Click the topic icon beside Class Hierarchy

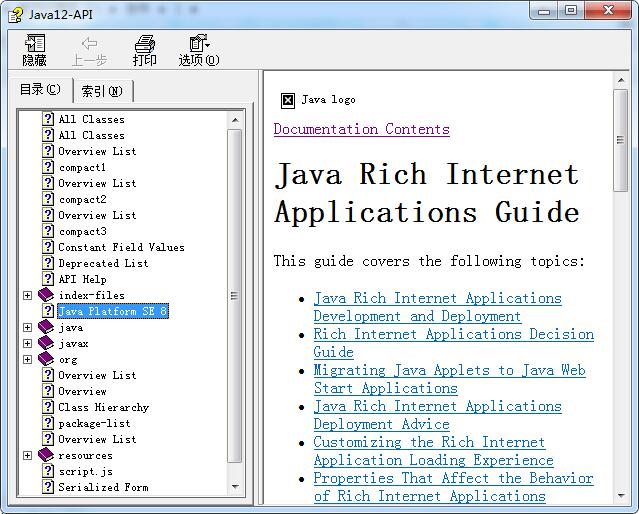(48, 407)
